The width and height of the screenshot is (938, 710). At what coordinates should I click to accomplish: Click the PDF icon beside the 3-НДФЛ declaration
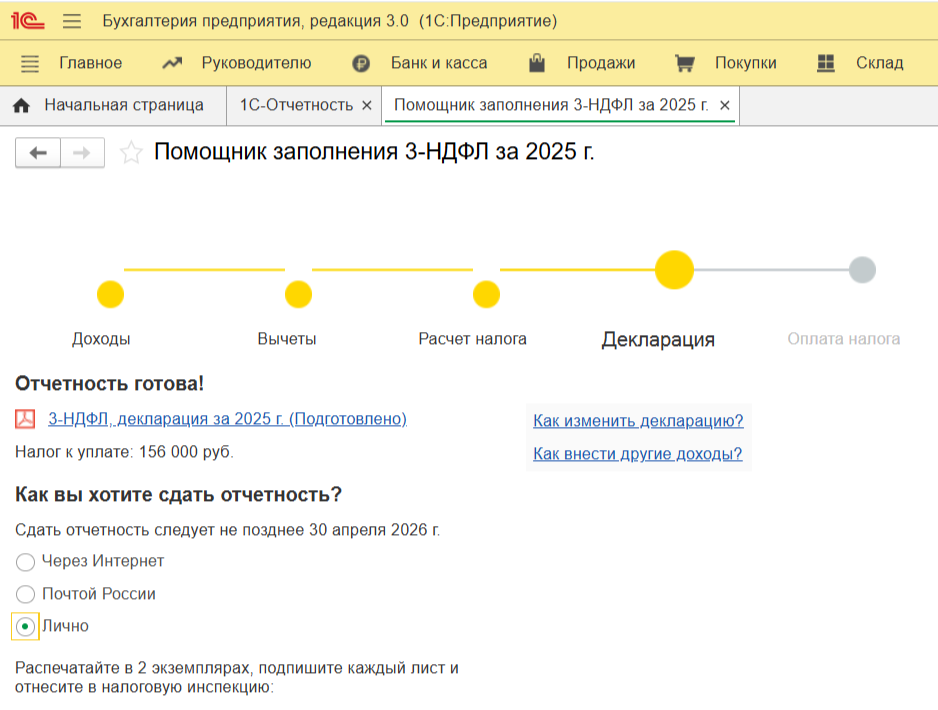point(26,419)
